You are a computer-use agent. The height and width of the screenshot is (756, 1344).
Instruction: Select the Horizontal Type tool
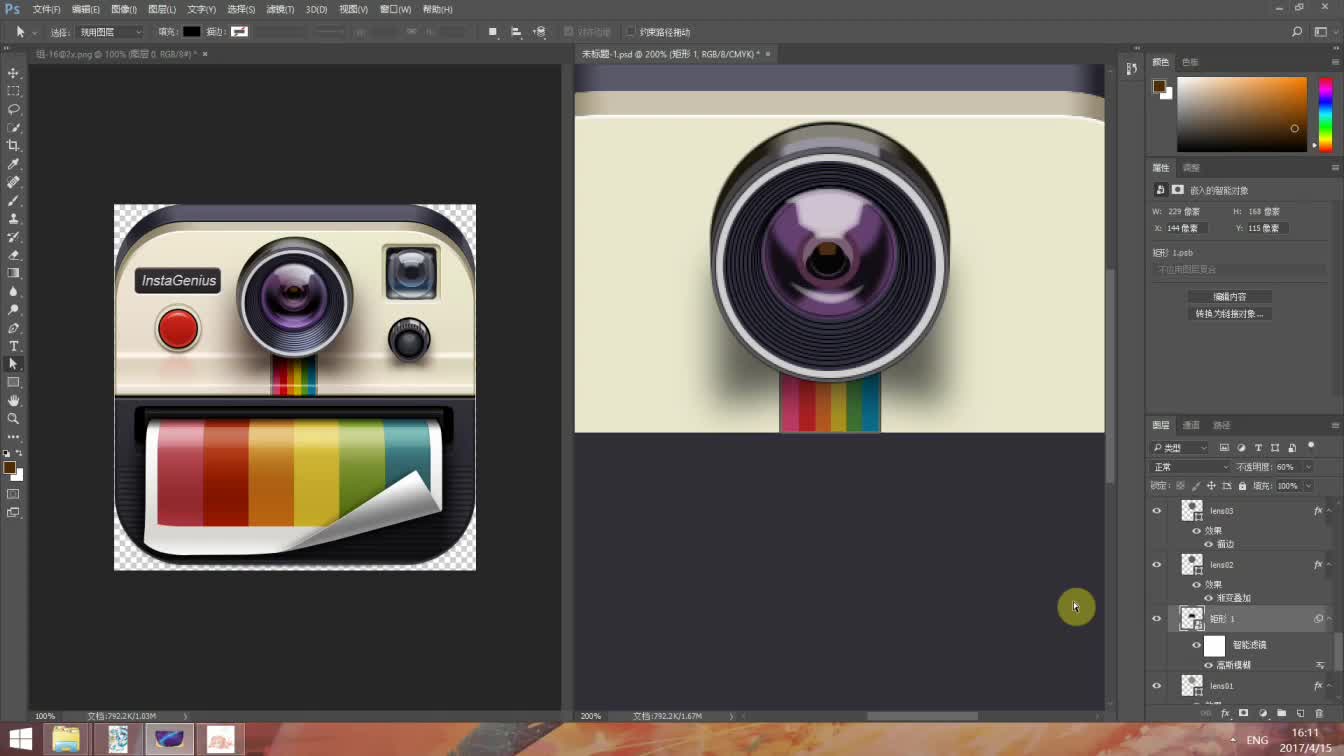tap(13, 346)
